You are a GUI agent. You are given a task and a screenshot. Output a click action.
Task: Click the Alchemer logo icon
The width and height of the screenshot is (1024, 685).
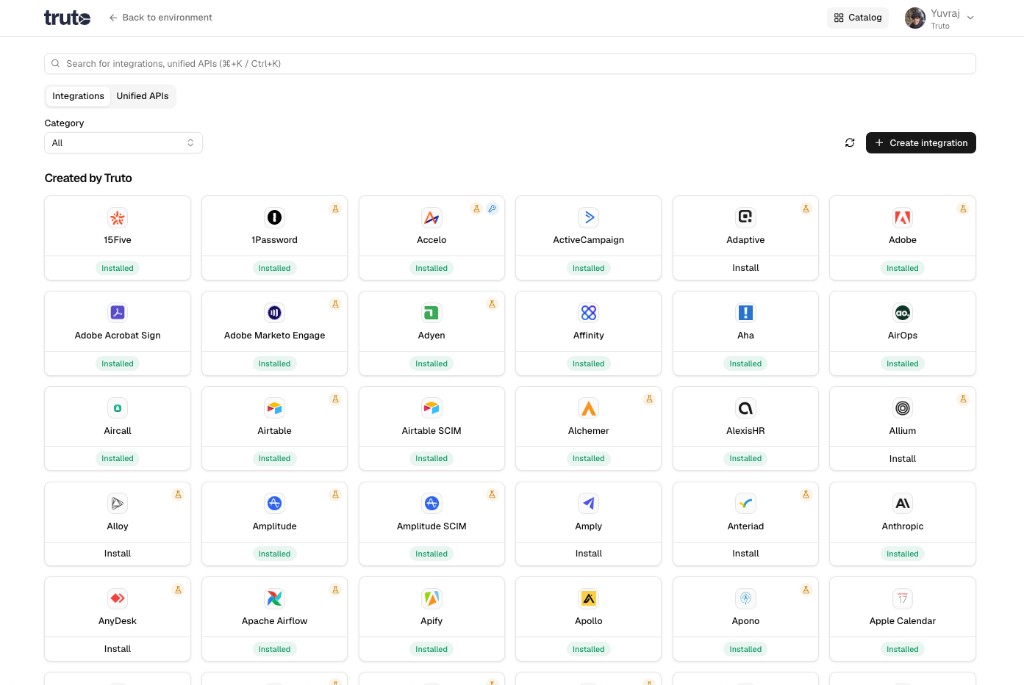(x=588, y=408)
